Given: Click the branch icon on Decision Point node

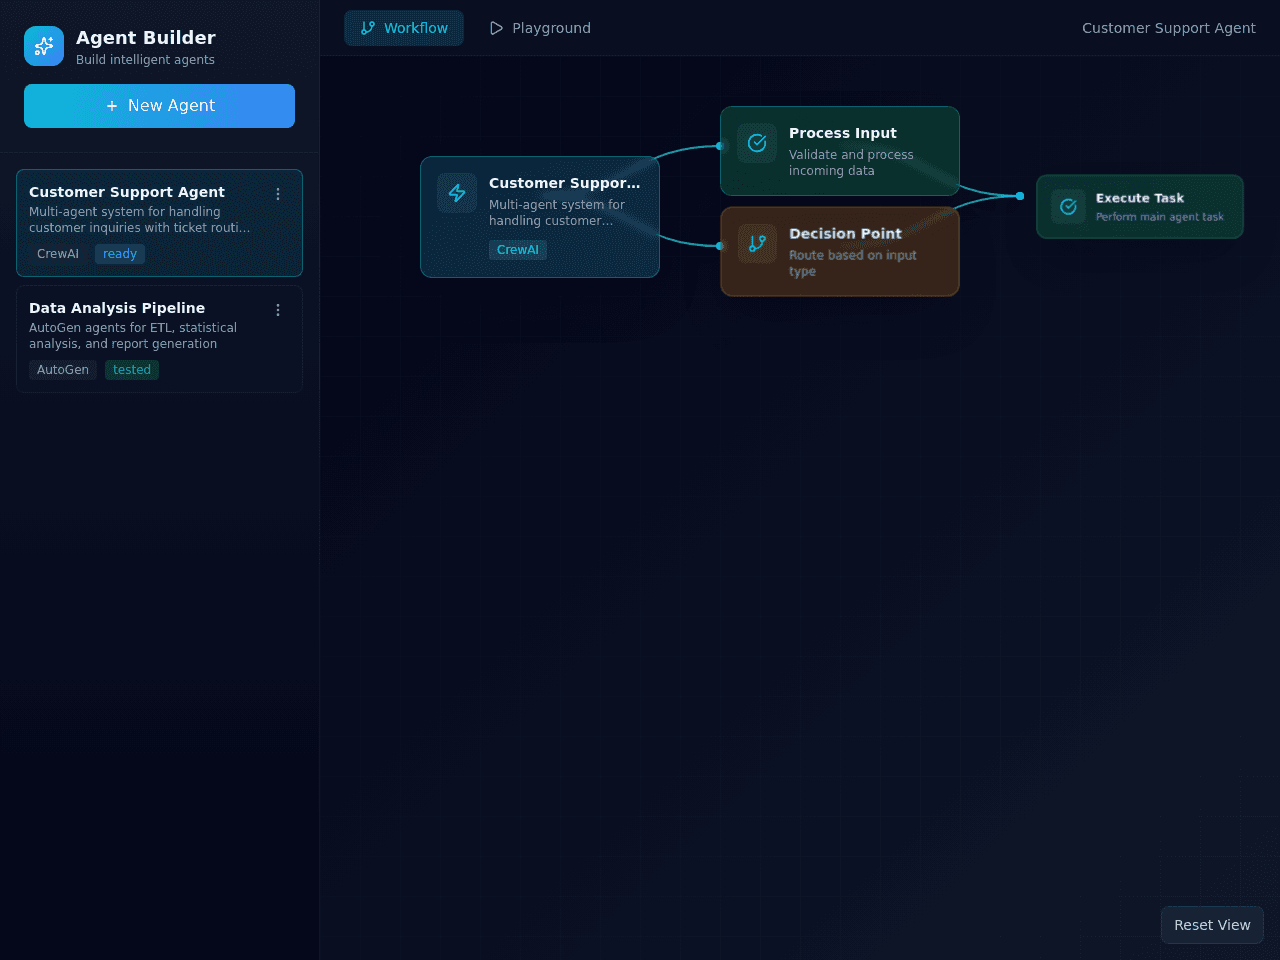Looking at the screenshot, I should pyautogui.click(x=757, y=244).
